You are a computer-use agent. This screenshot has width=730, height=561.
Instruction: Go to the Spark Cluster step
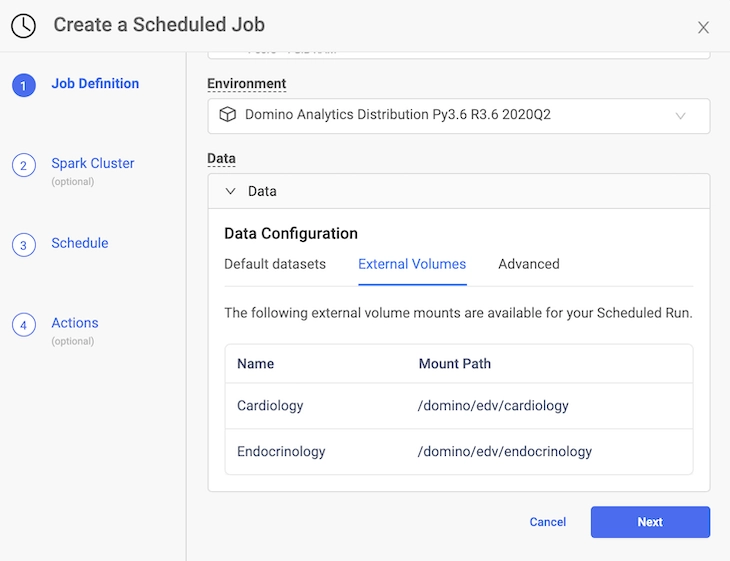pos(92,164)
